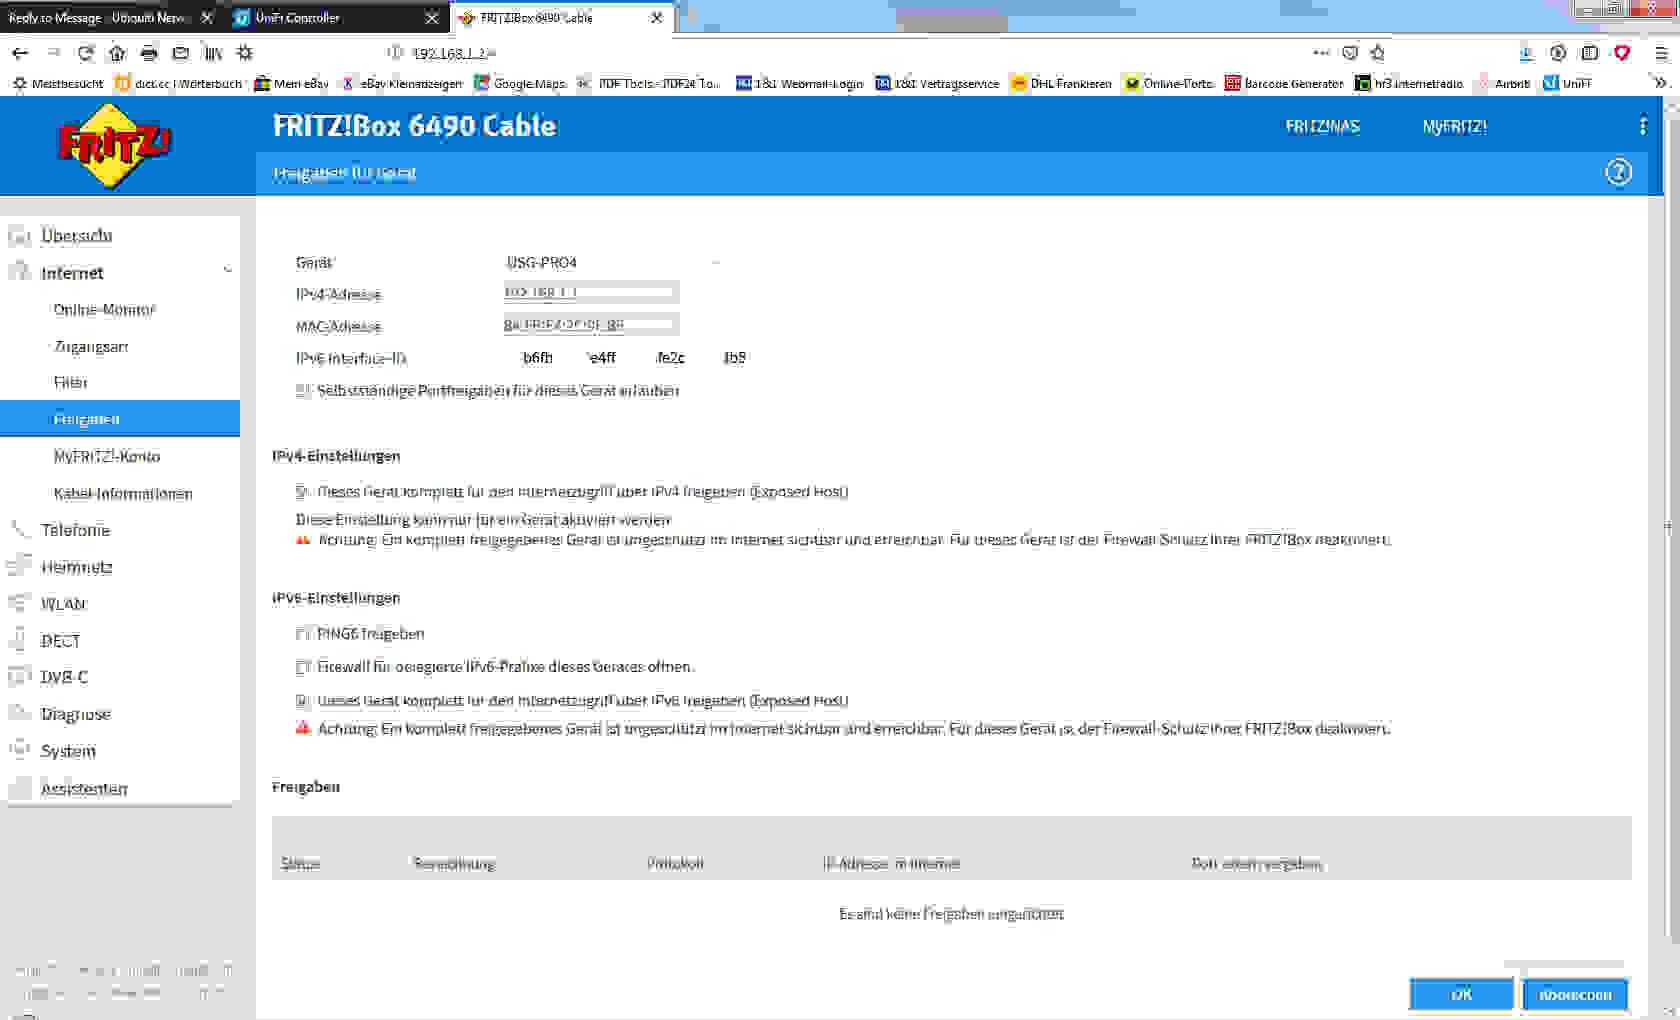Open the library icon in the toolbar

pos(213,53)
